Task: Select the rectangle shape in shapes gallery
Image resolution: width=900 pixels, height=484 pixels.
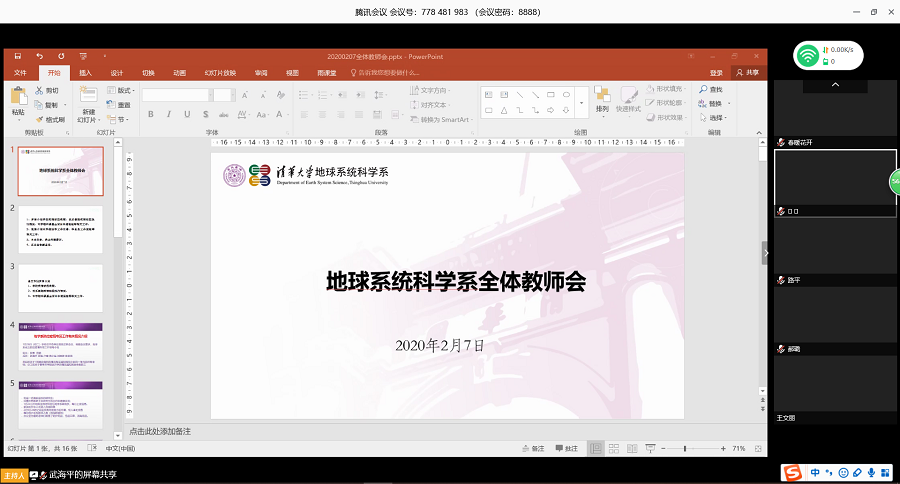Action: 550,95
